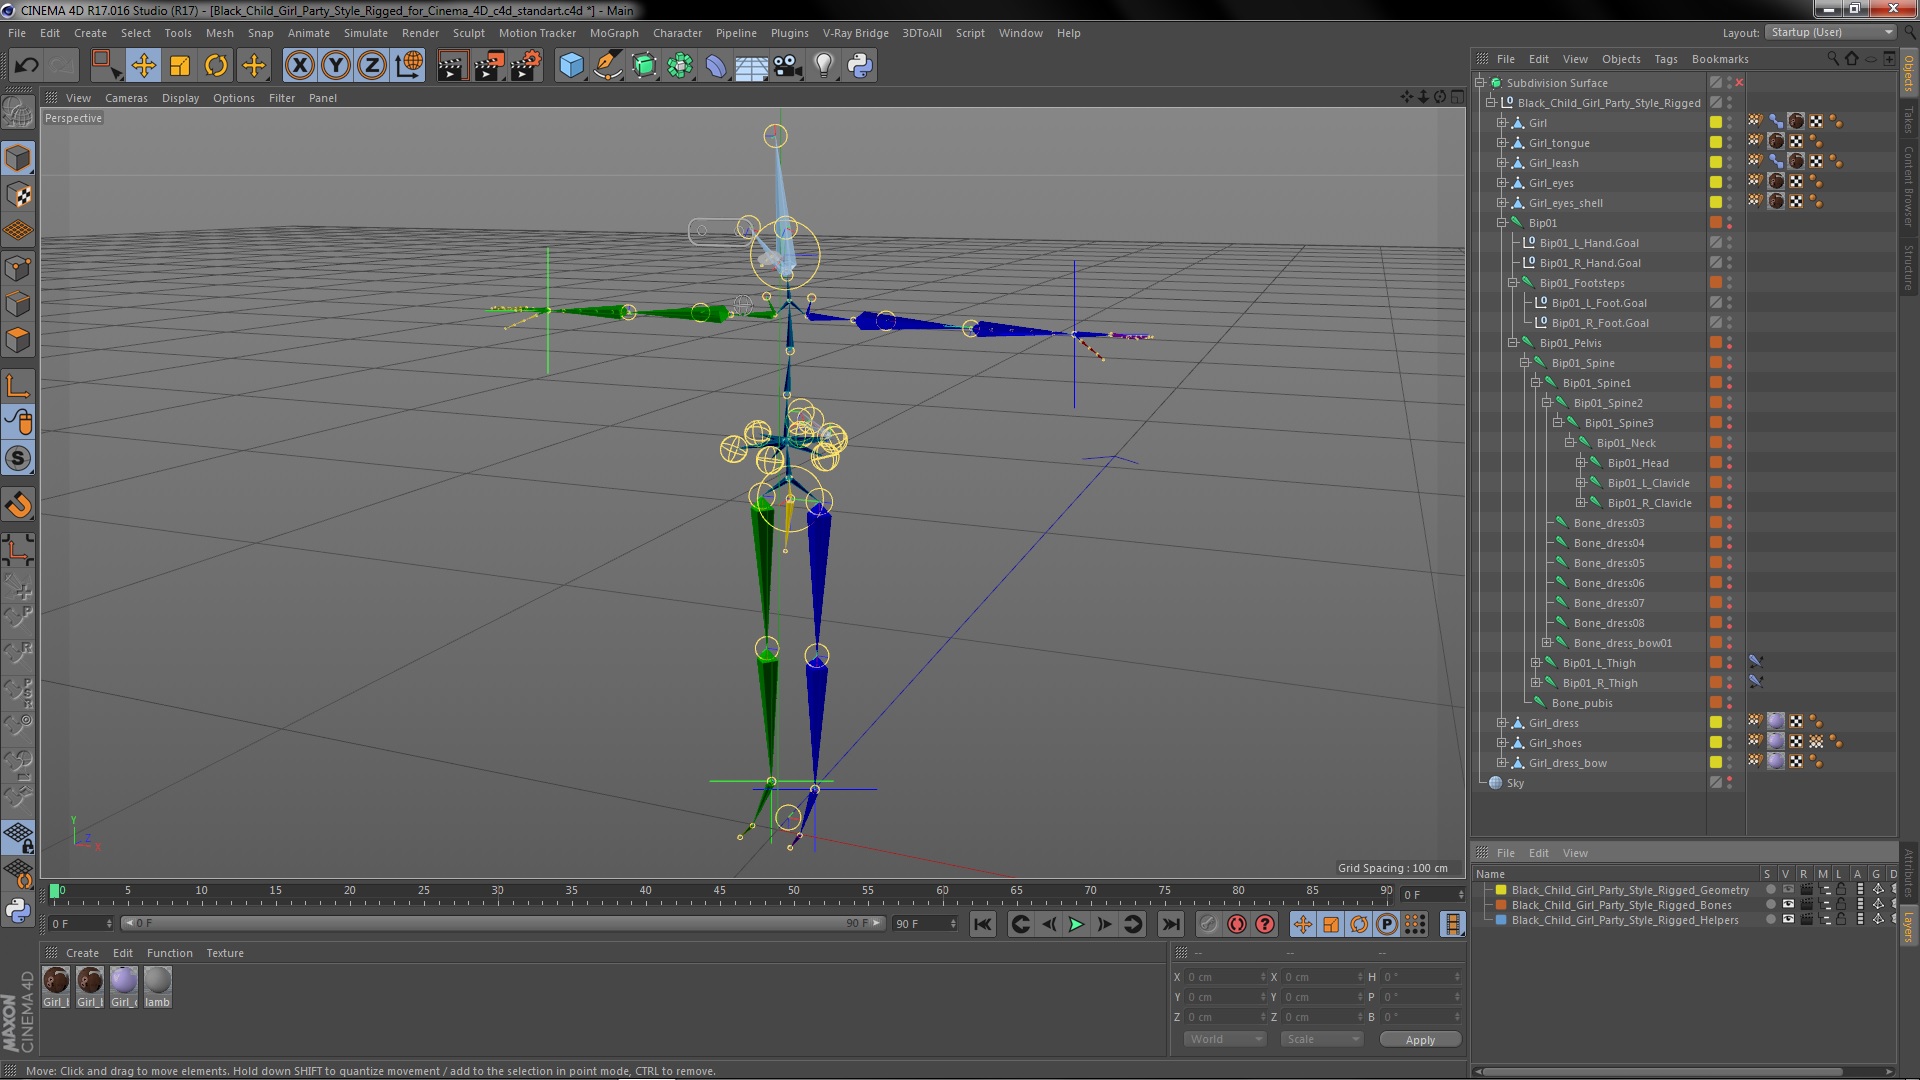Toggle visibility dots for Bip01_Spine
The image size is (1920, 1080).
1729,363
